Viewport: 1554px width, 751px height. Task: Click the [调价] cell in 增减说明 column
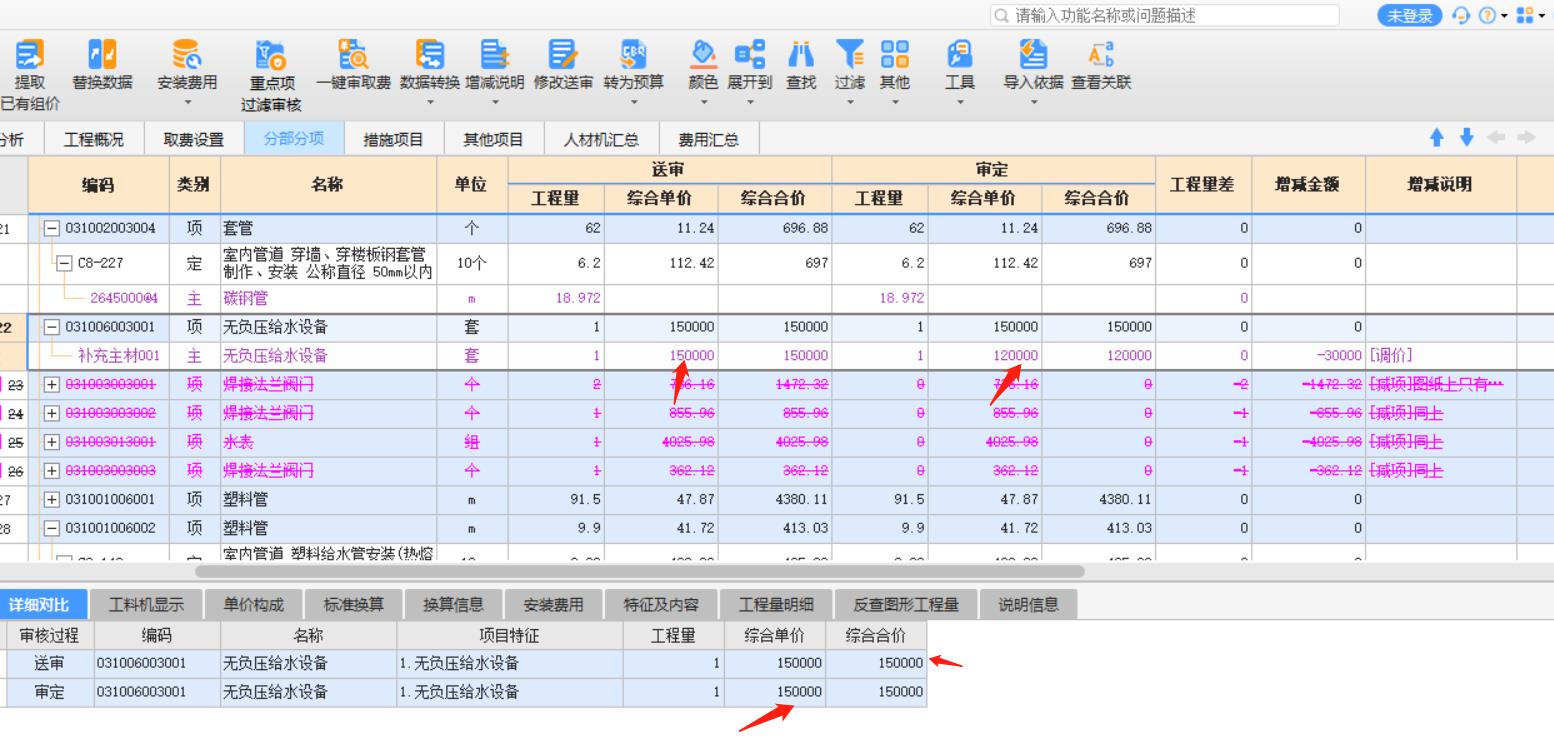tap(1441, 355)
